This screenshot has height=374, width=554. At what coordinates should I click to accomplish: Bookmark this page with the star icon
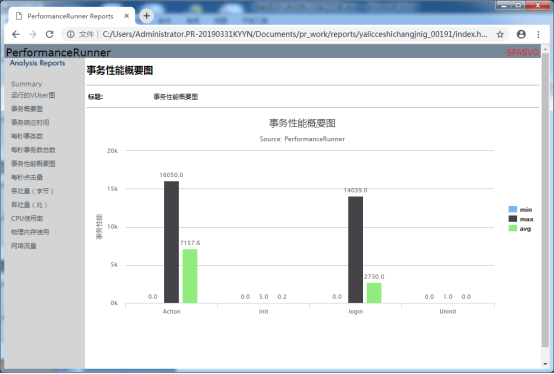(x=500, y=34)
